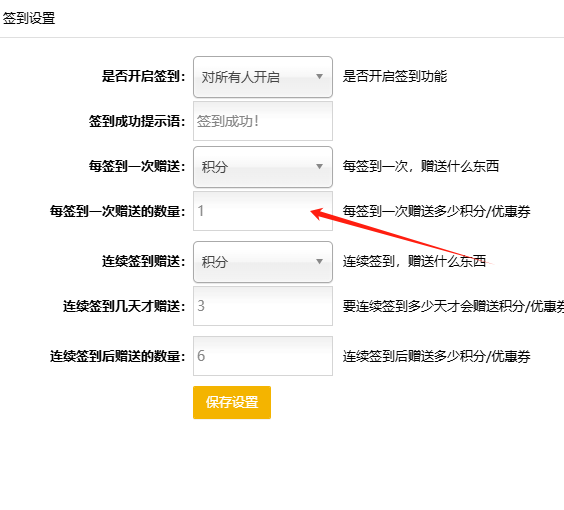The width and height of the screenshot is (564, 510).
Task: Select the 连续签到几天才赠送 input box
Action: coord(263,306)
